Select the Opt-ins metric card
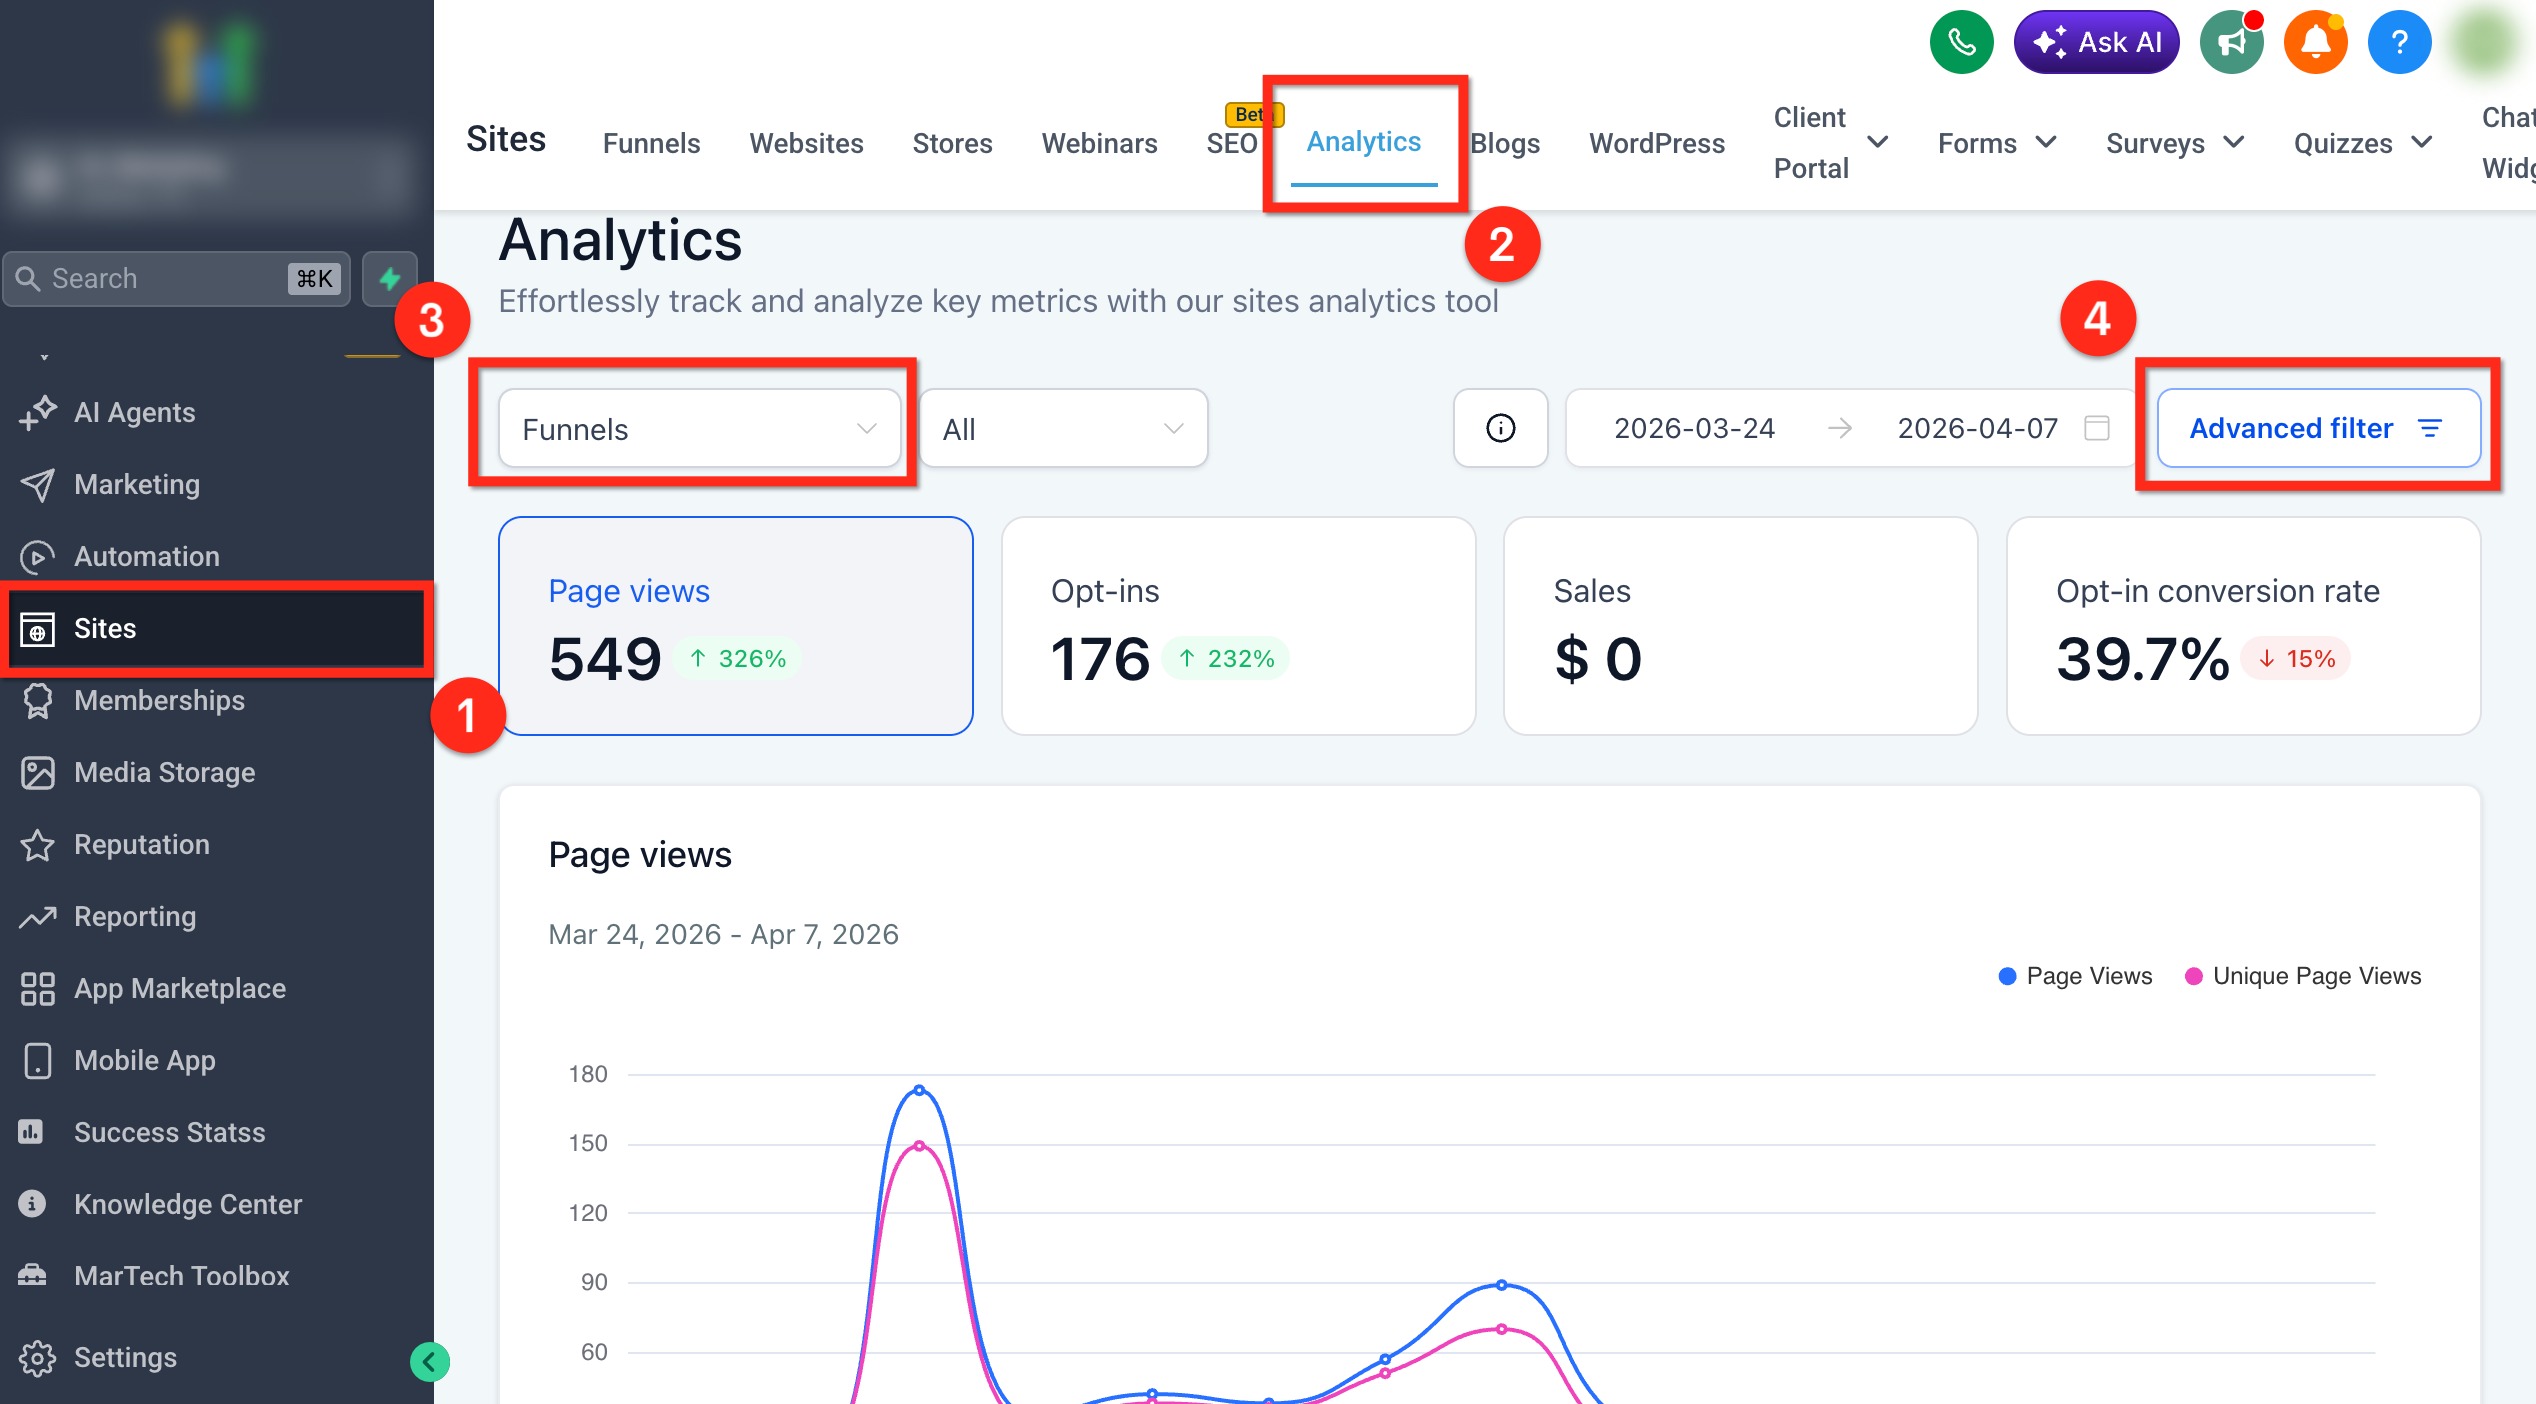 pos(1238,626)
